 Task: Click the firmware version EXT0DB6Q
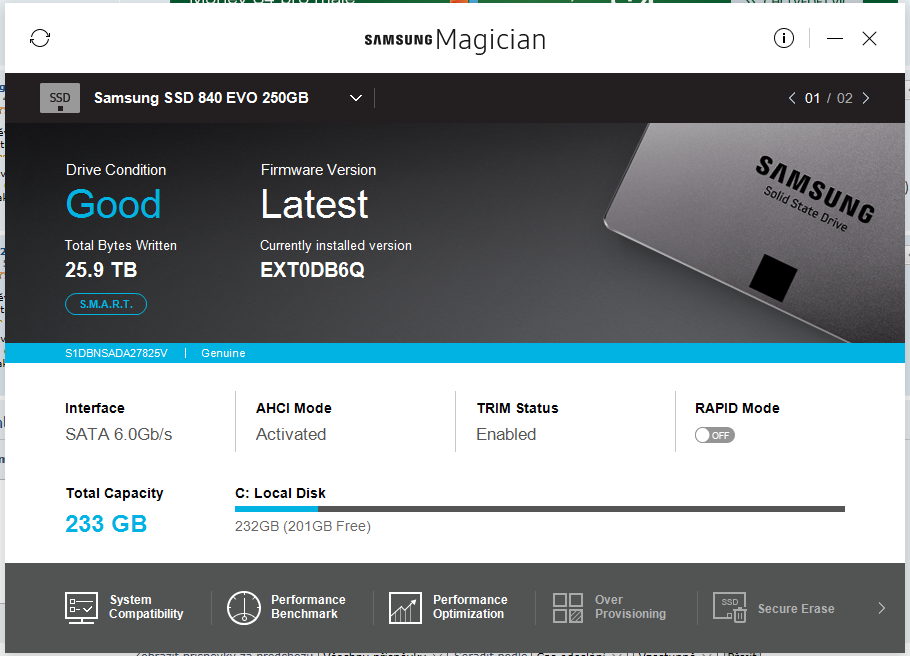312,270
